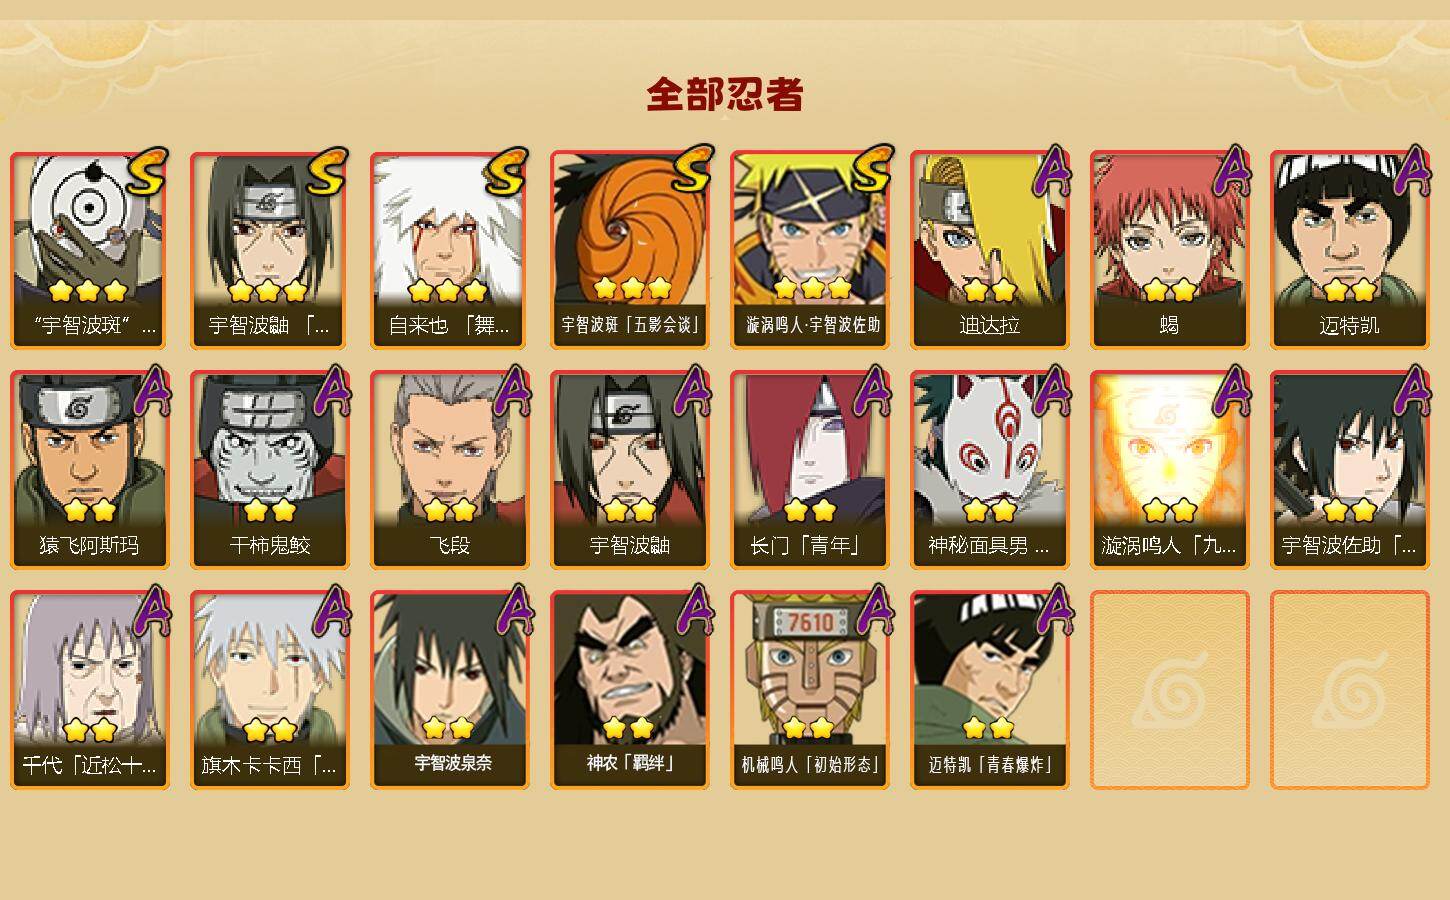Click the 全部忍者 heading
Screen dimensions: 1450x900
click(725, 95)
